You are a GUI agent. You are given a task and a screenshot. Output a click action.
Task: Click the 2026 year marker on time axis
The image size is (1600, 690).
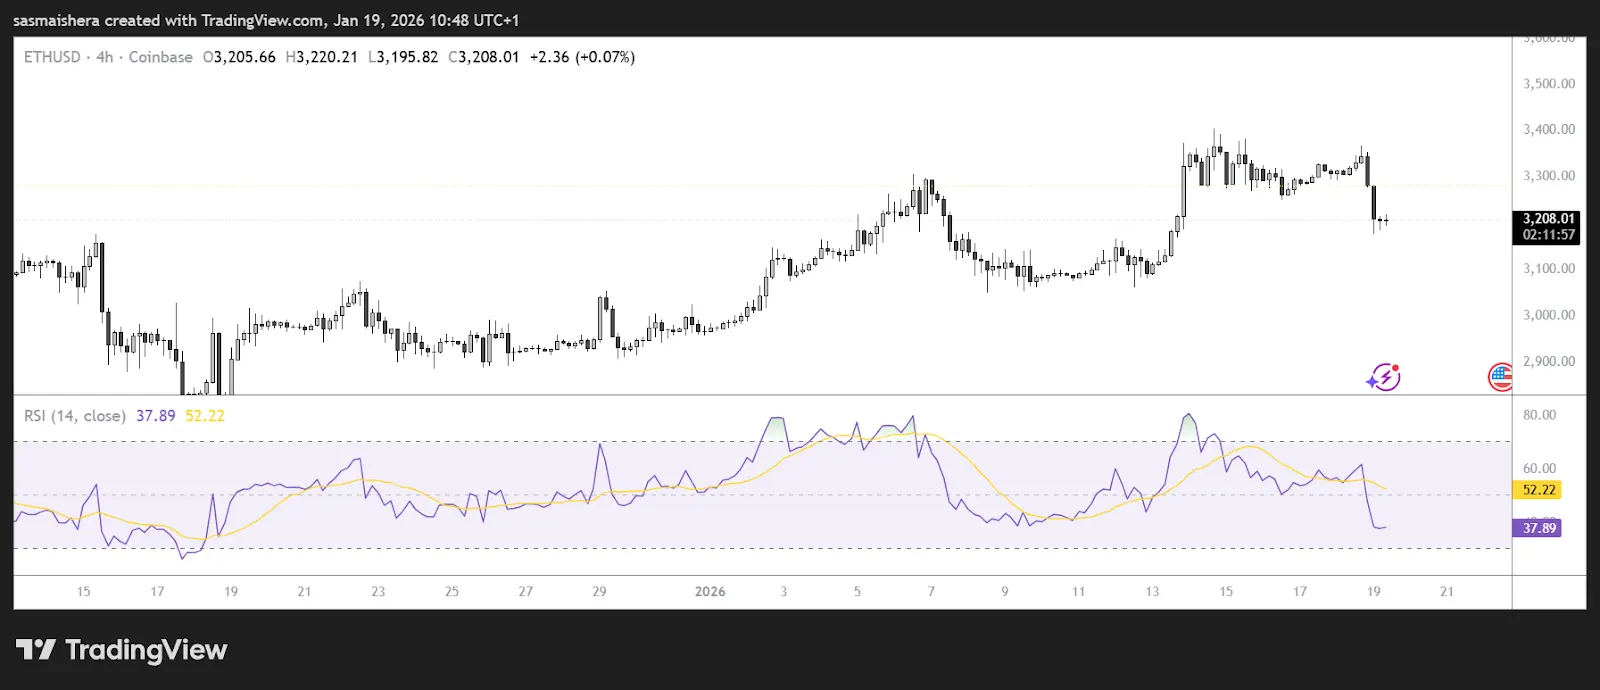click(x=710, y=591)
